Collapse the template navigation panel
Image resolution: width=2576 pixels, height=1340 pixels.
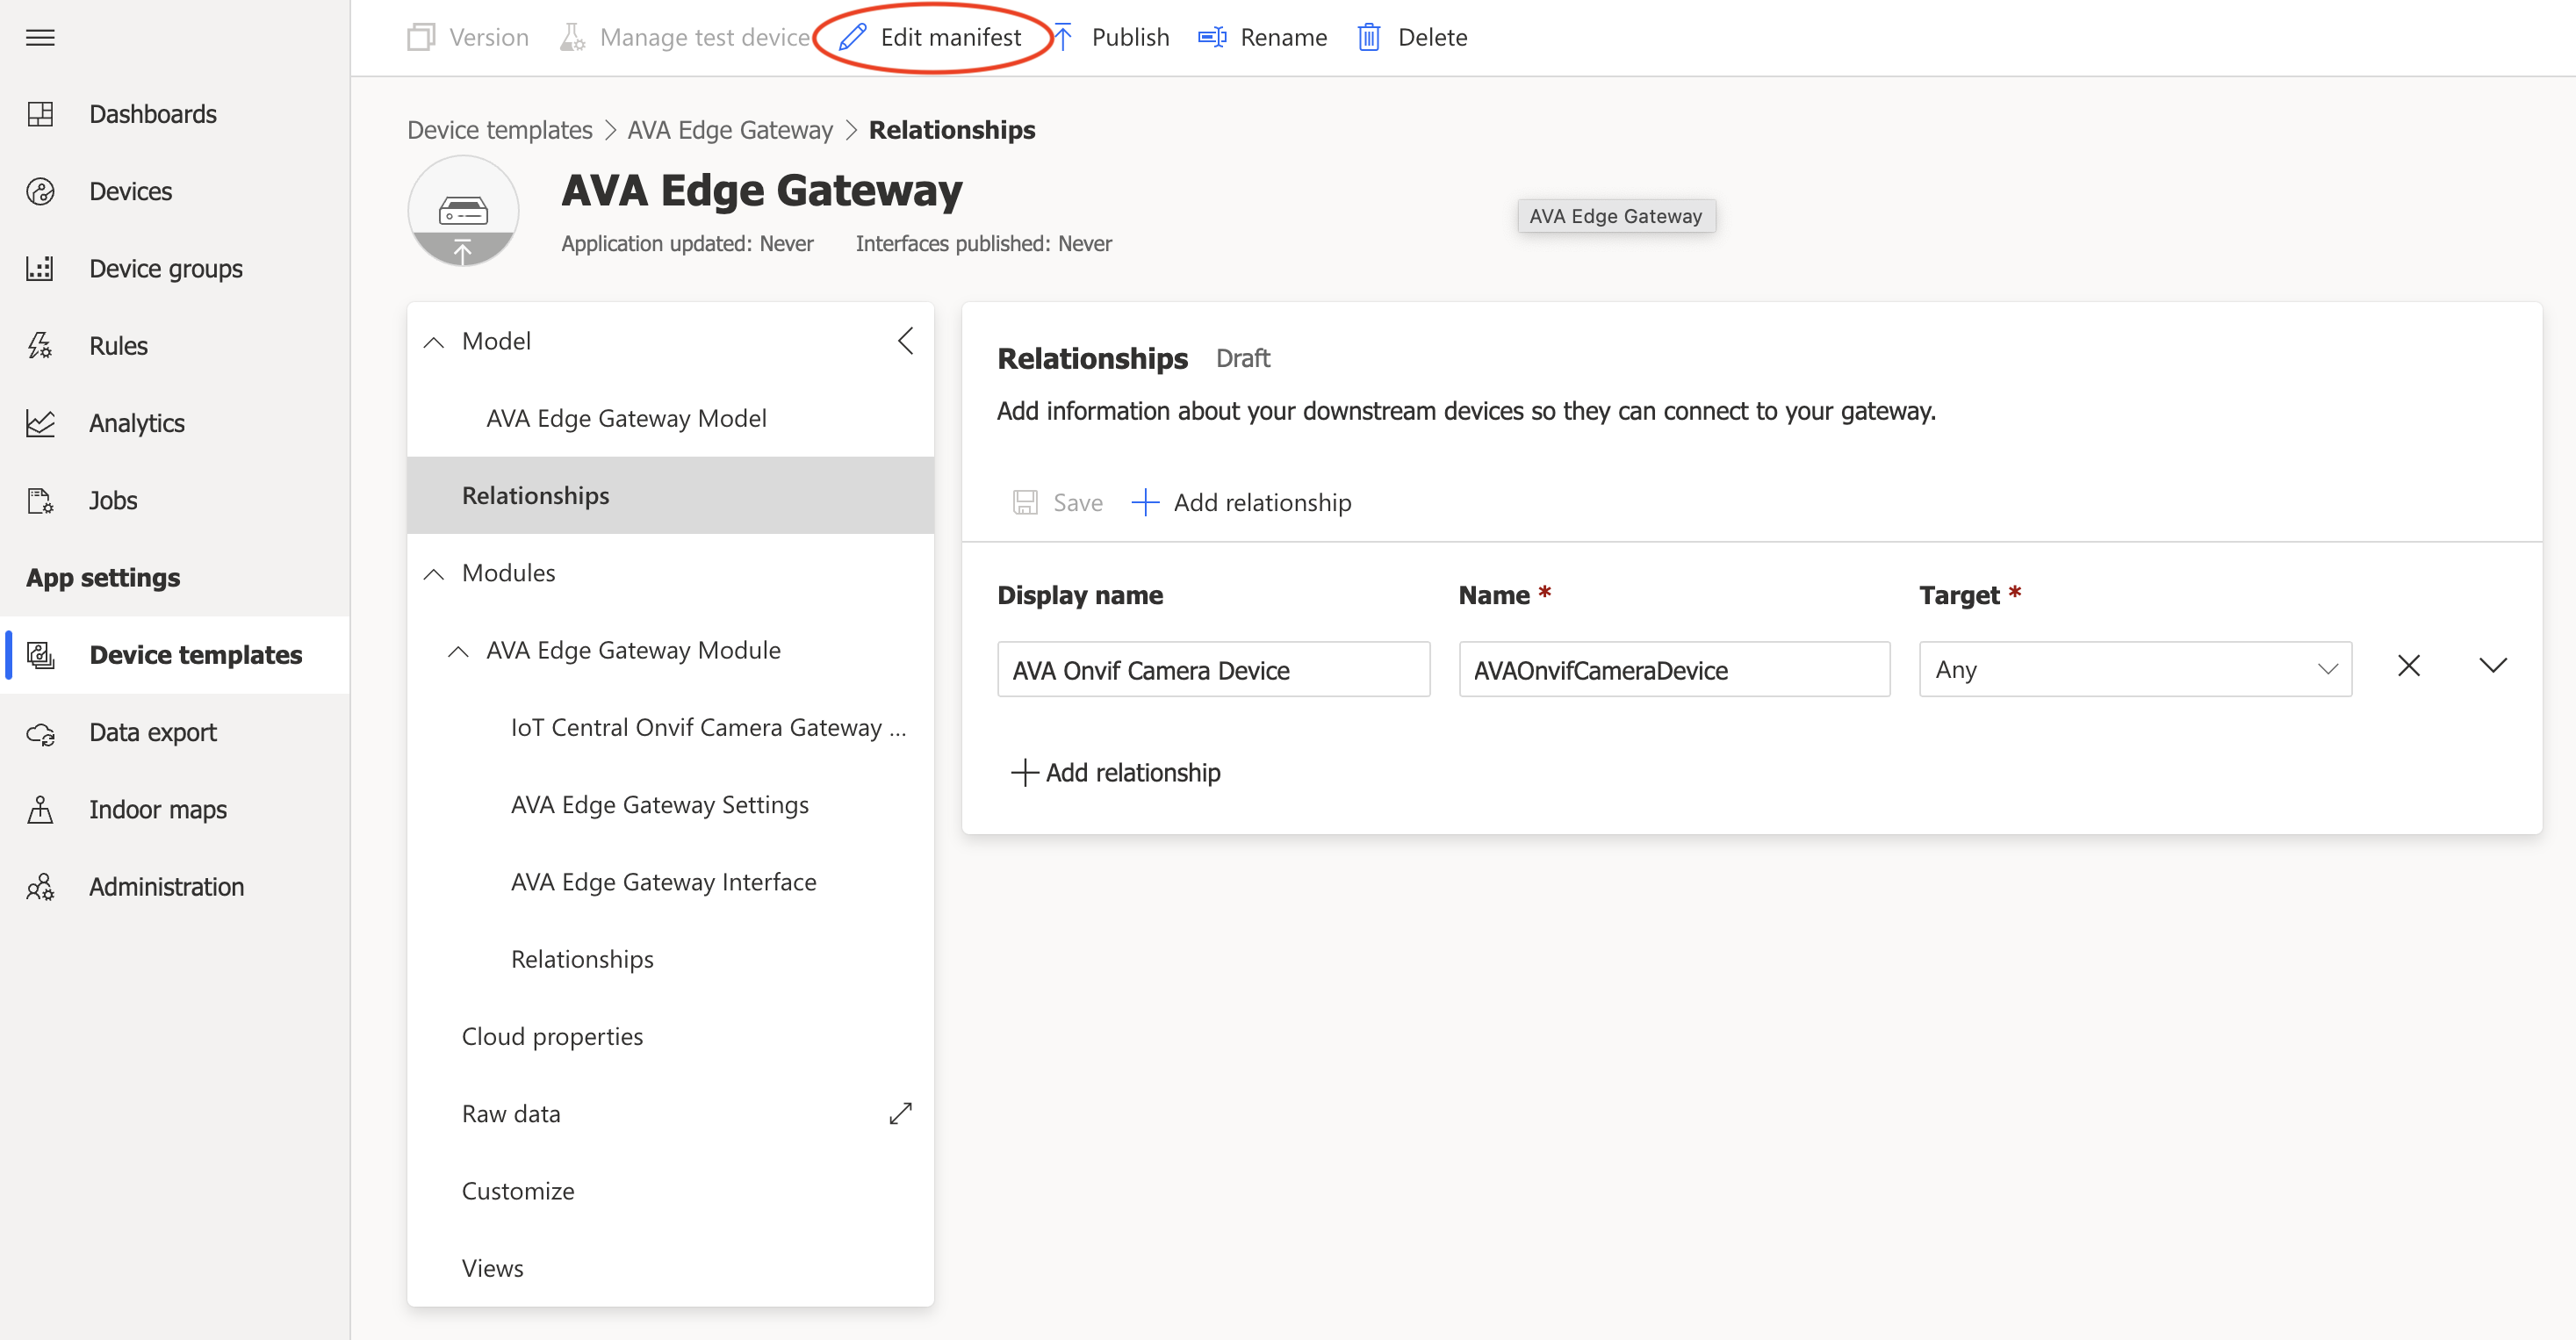(905, 341)
